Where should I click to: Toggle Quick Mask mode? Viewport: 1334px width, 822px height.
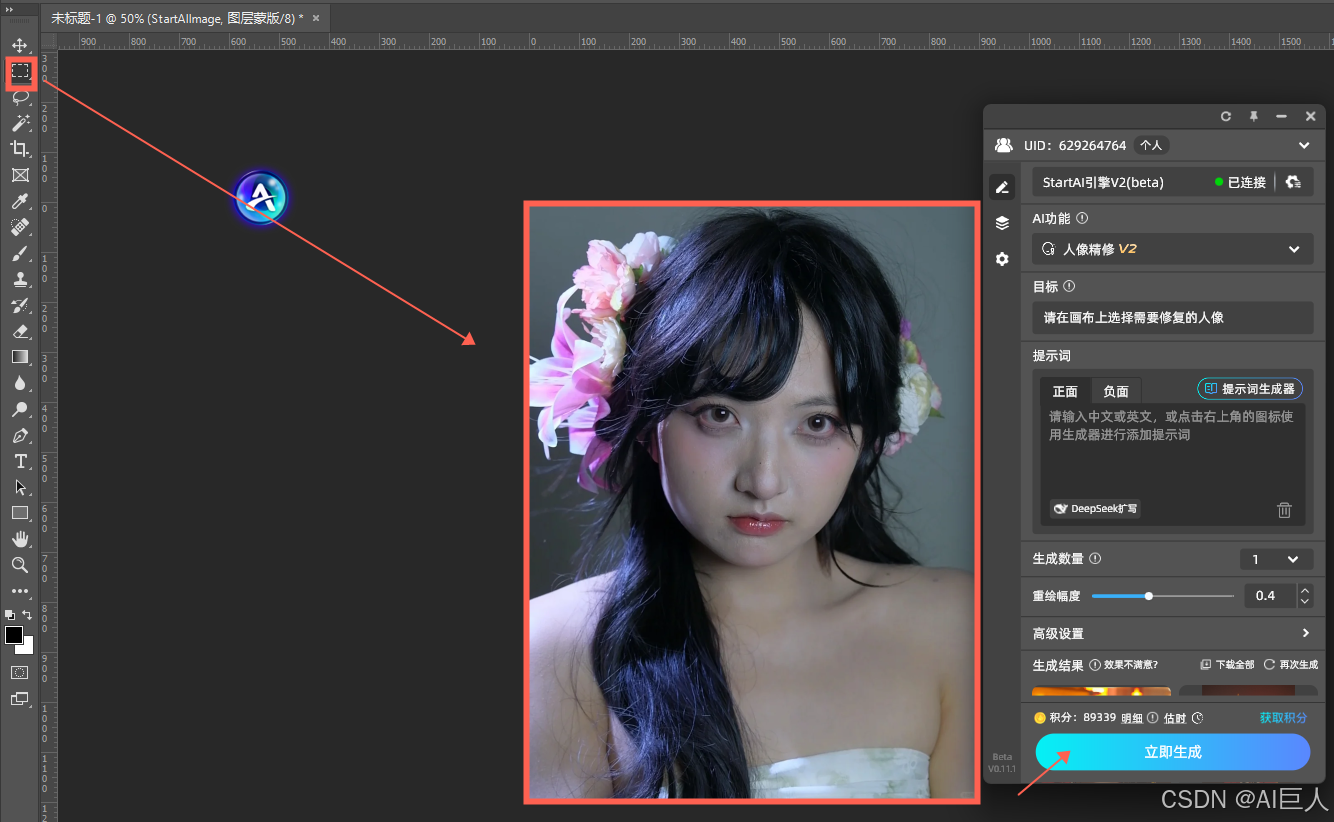point(20,672)
